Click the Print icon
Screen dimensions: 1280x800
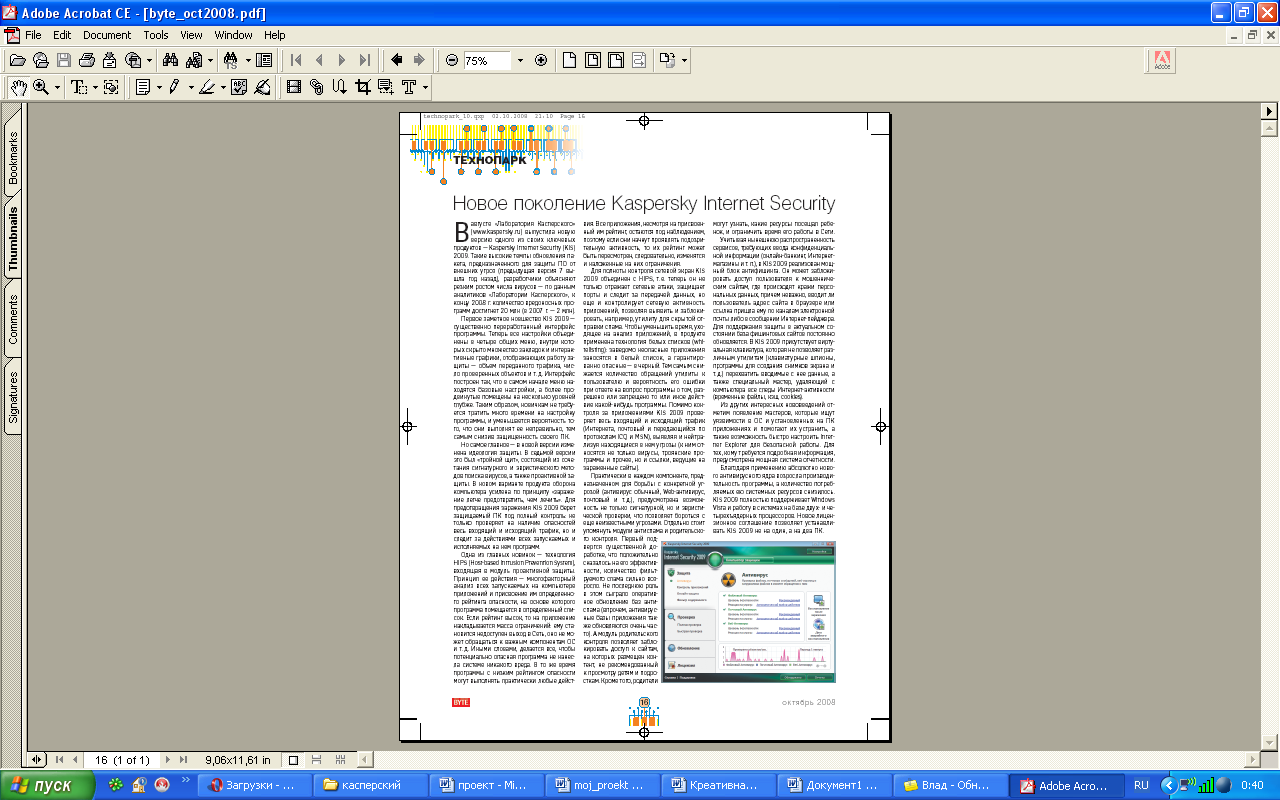(x=85, y=60)
